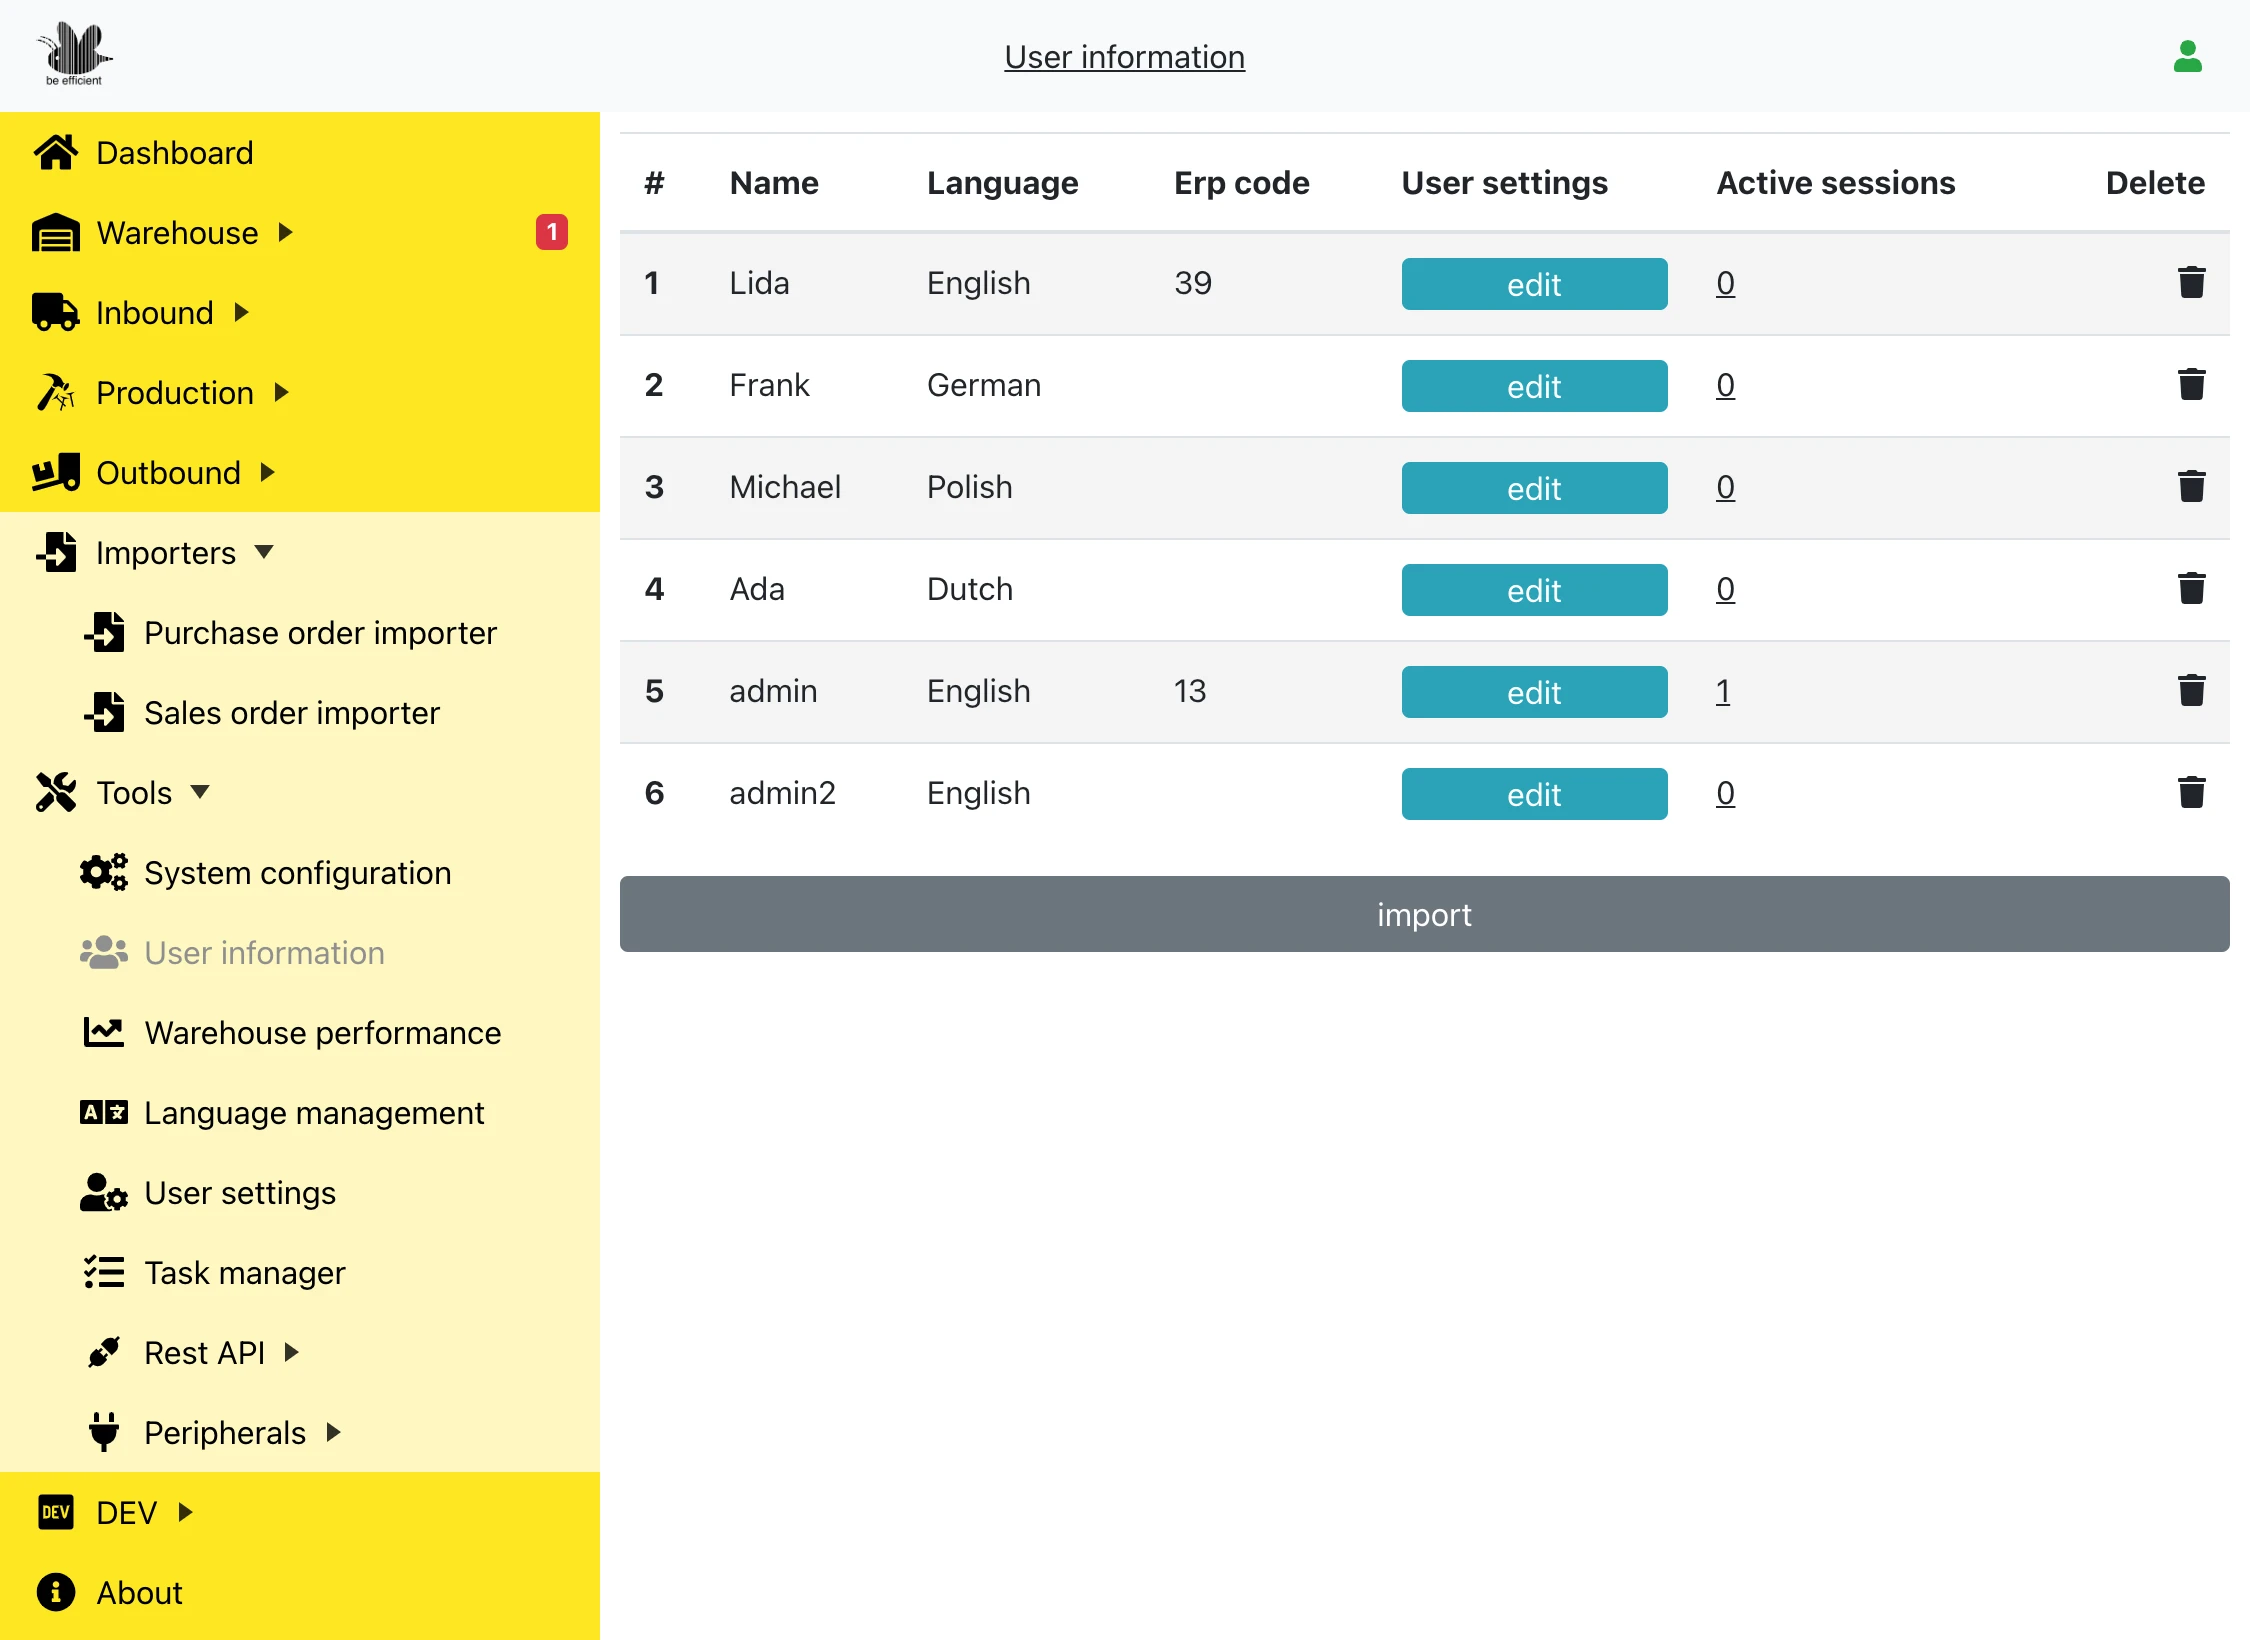
Task: Click the About info icon
Action: (56, 1592)
